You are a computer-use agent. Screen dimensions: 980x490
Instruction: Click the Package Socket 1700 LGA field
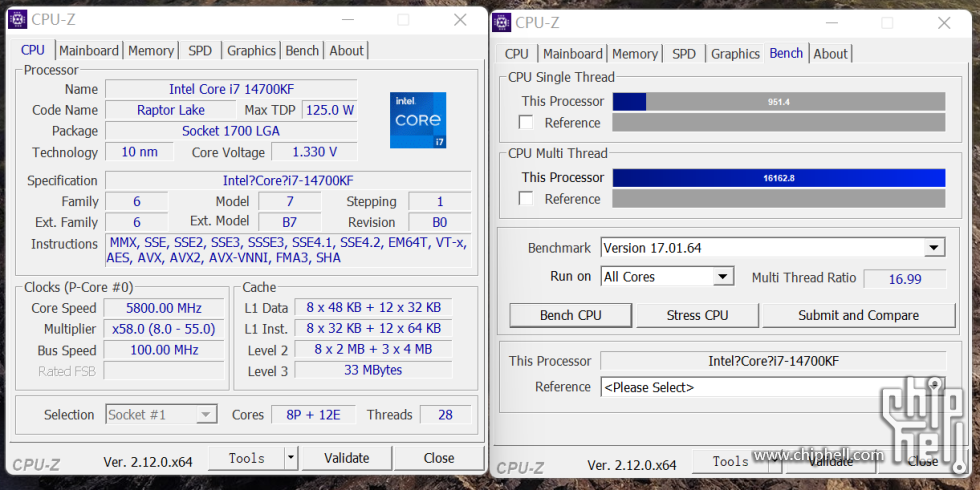click(x=231, y=131)
